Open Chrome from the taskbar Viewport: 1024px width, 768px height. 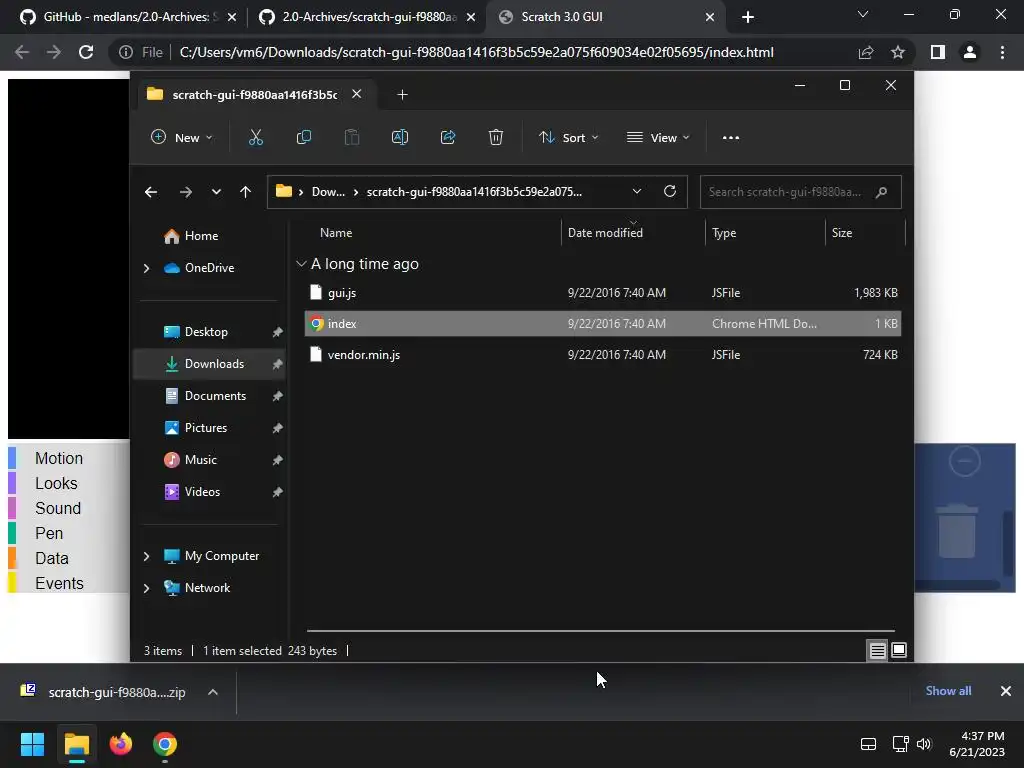point(165,744)
